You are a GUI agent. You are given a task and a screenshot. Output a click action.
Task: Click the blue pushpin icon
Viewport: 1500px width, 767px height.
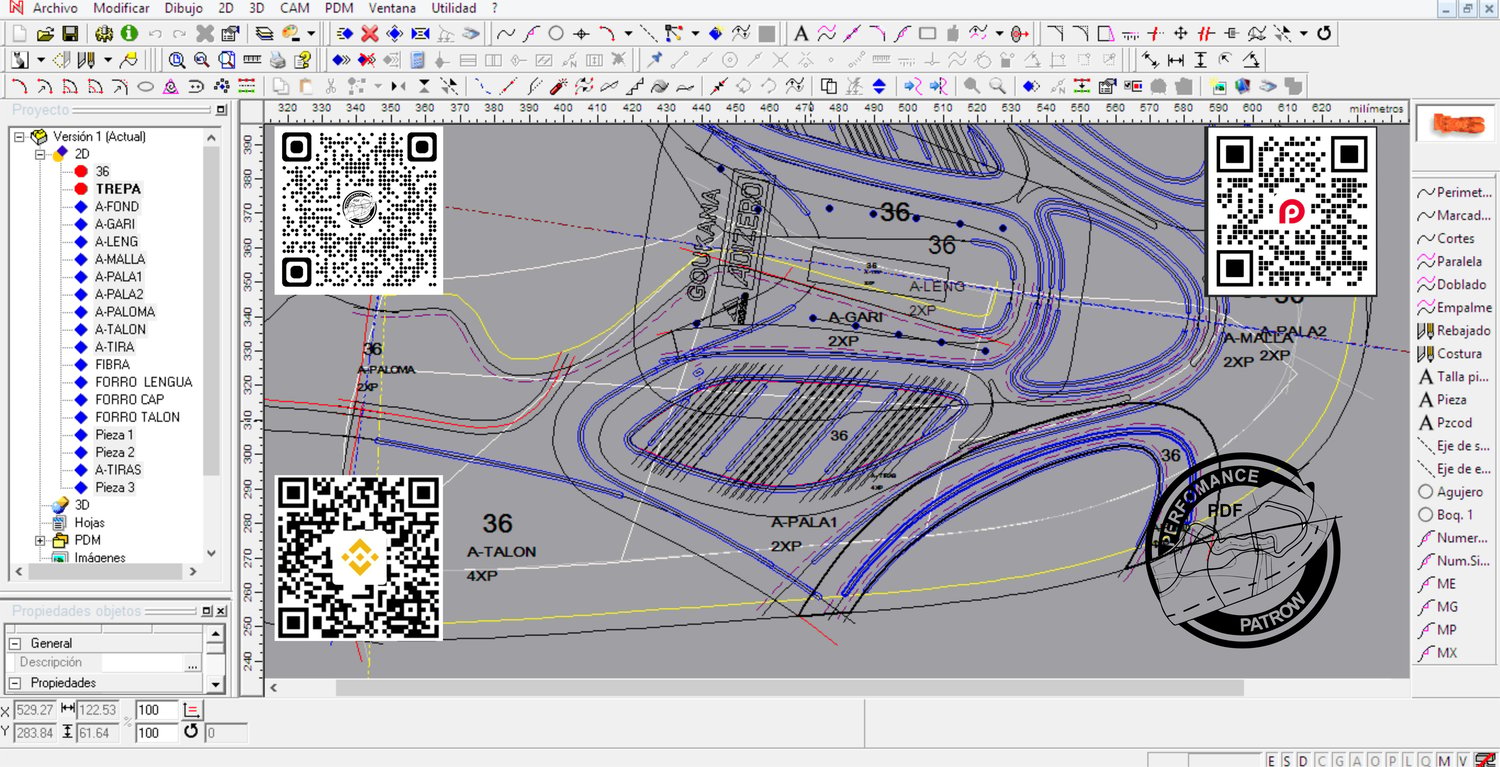(655, 60)
